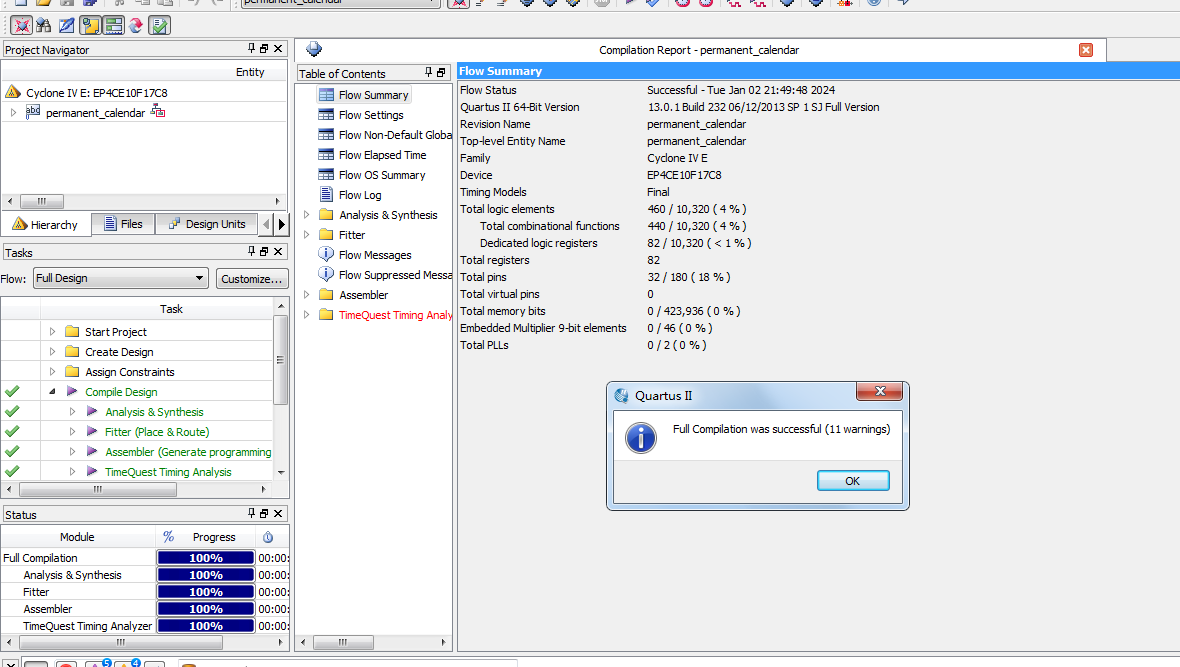Float the Table of Contents pane

[x=441, y=72]
